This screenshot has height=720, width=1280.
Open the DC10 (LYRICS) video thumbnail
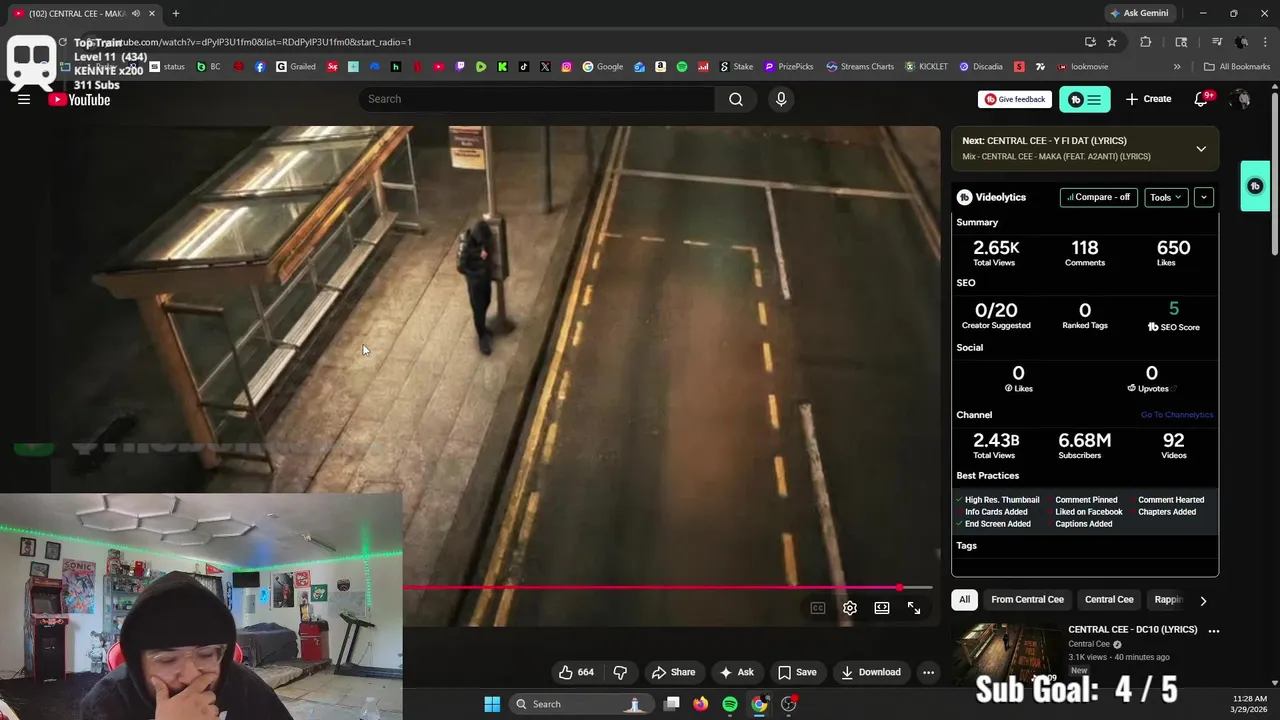pyautogui.click(x=1006, y=655)
